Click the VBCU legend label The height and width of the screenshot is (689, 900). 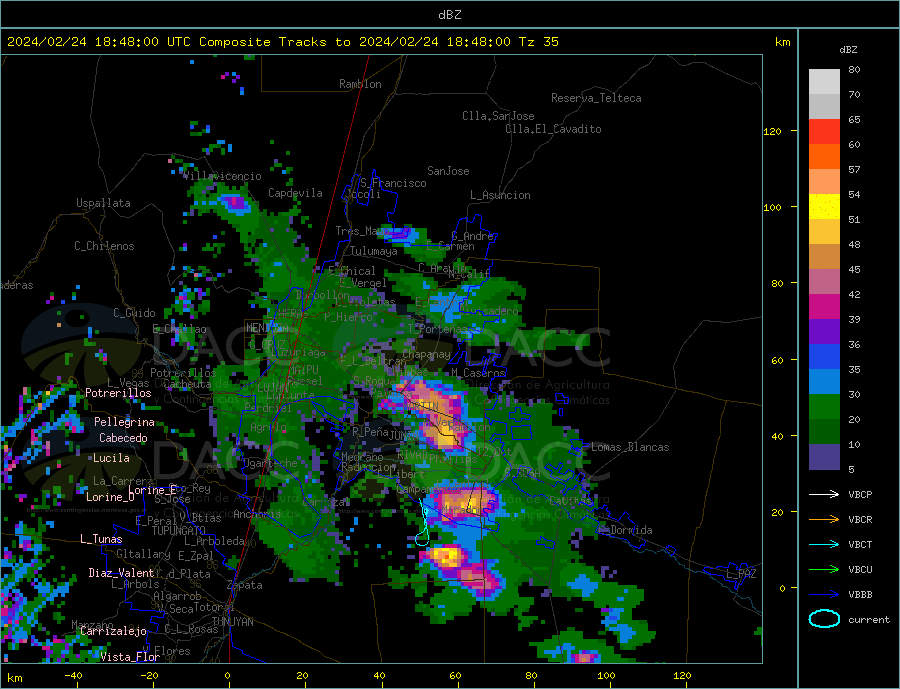coord(860,570)
